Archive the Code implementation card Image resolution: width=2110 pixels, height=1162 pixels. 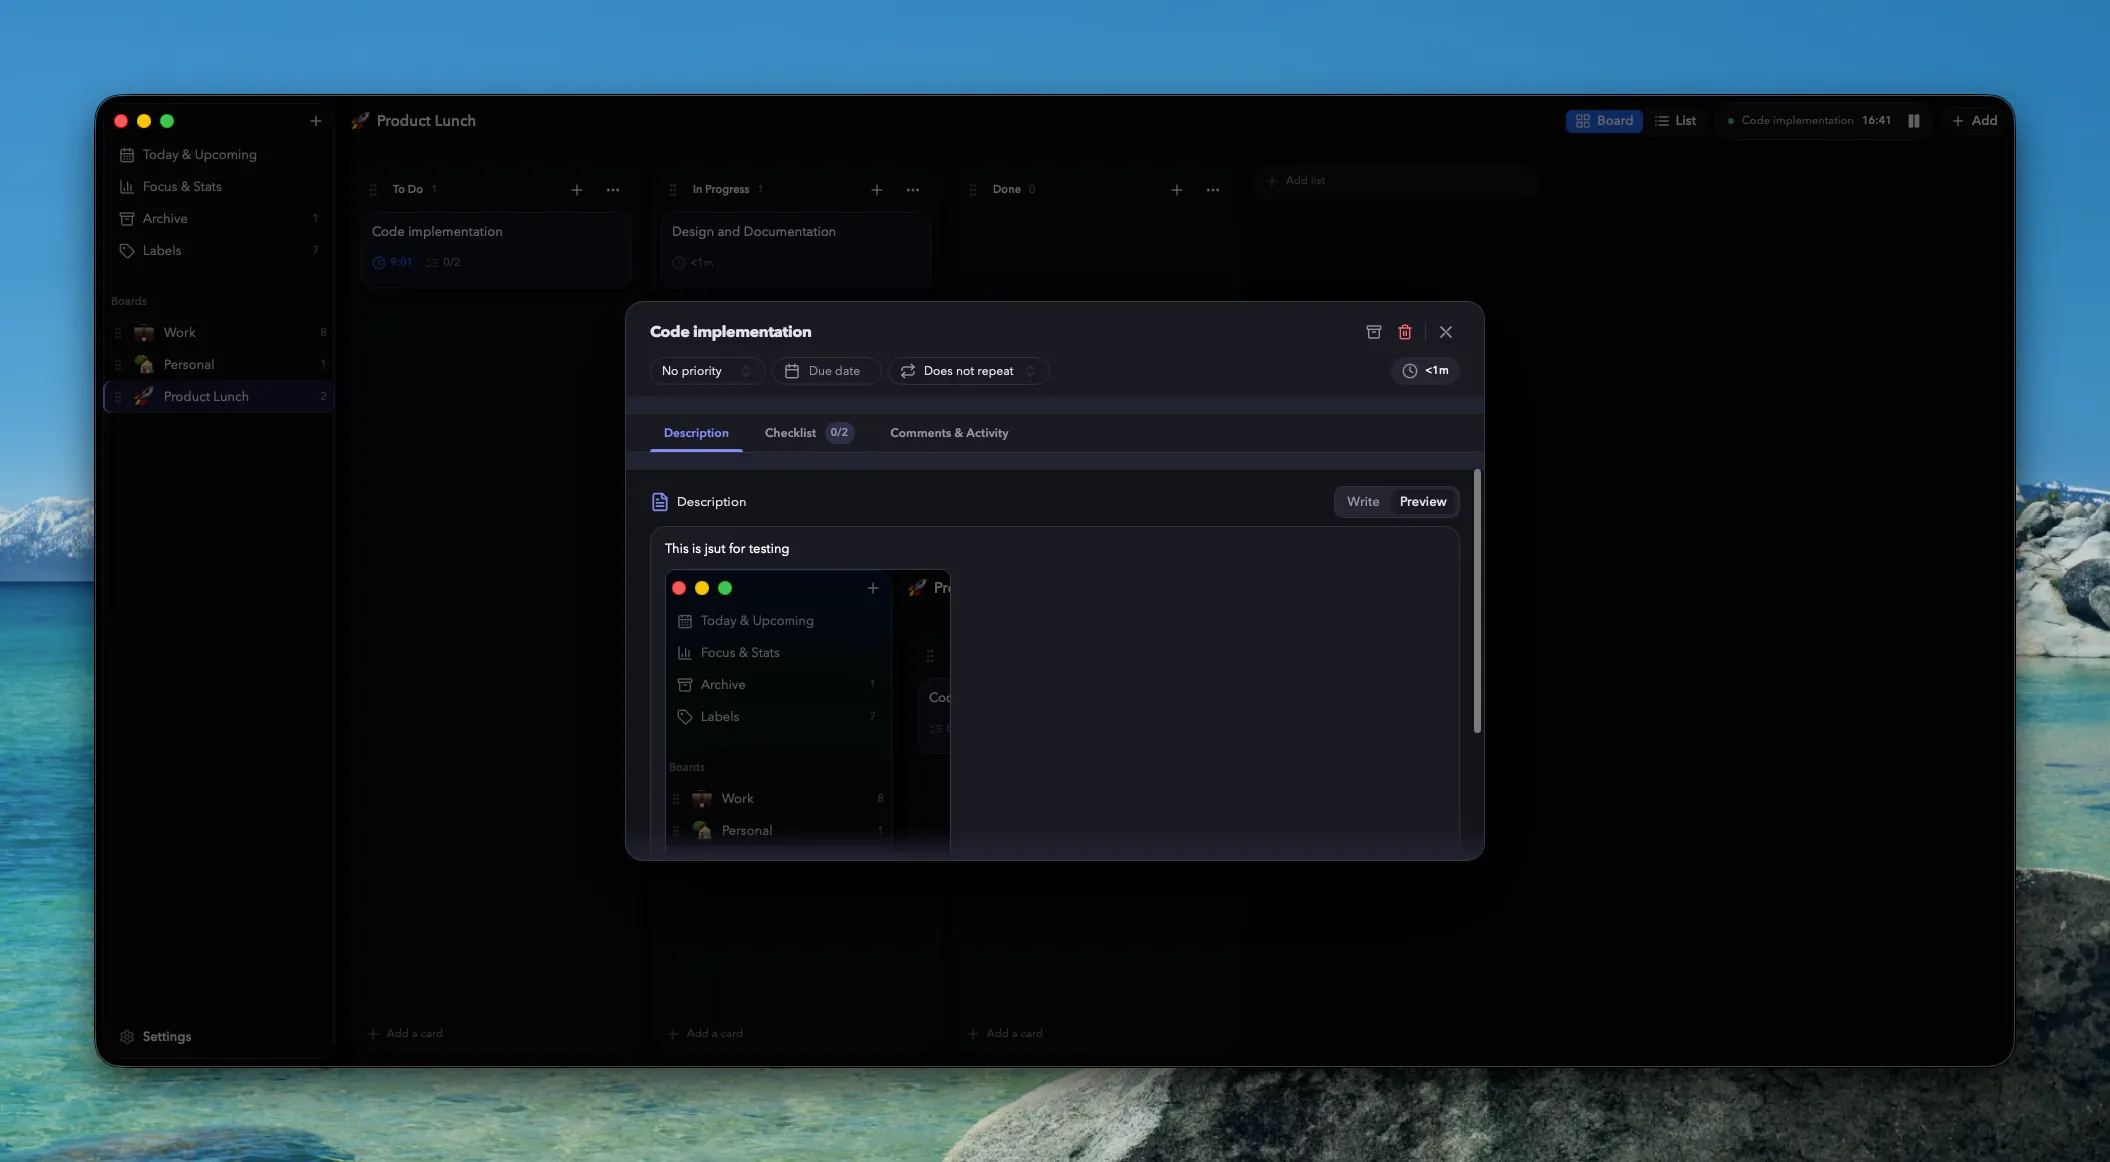click(x=1373, y=332)
